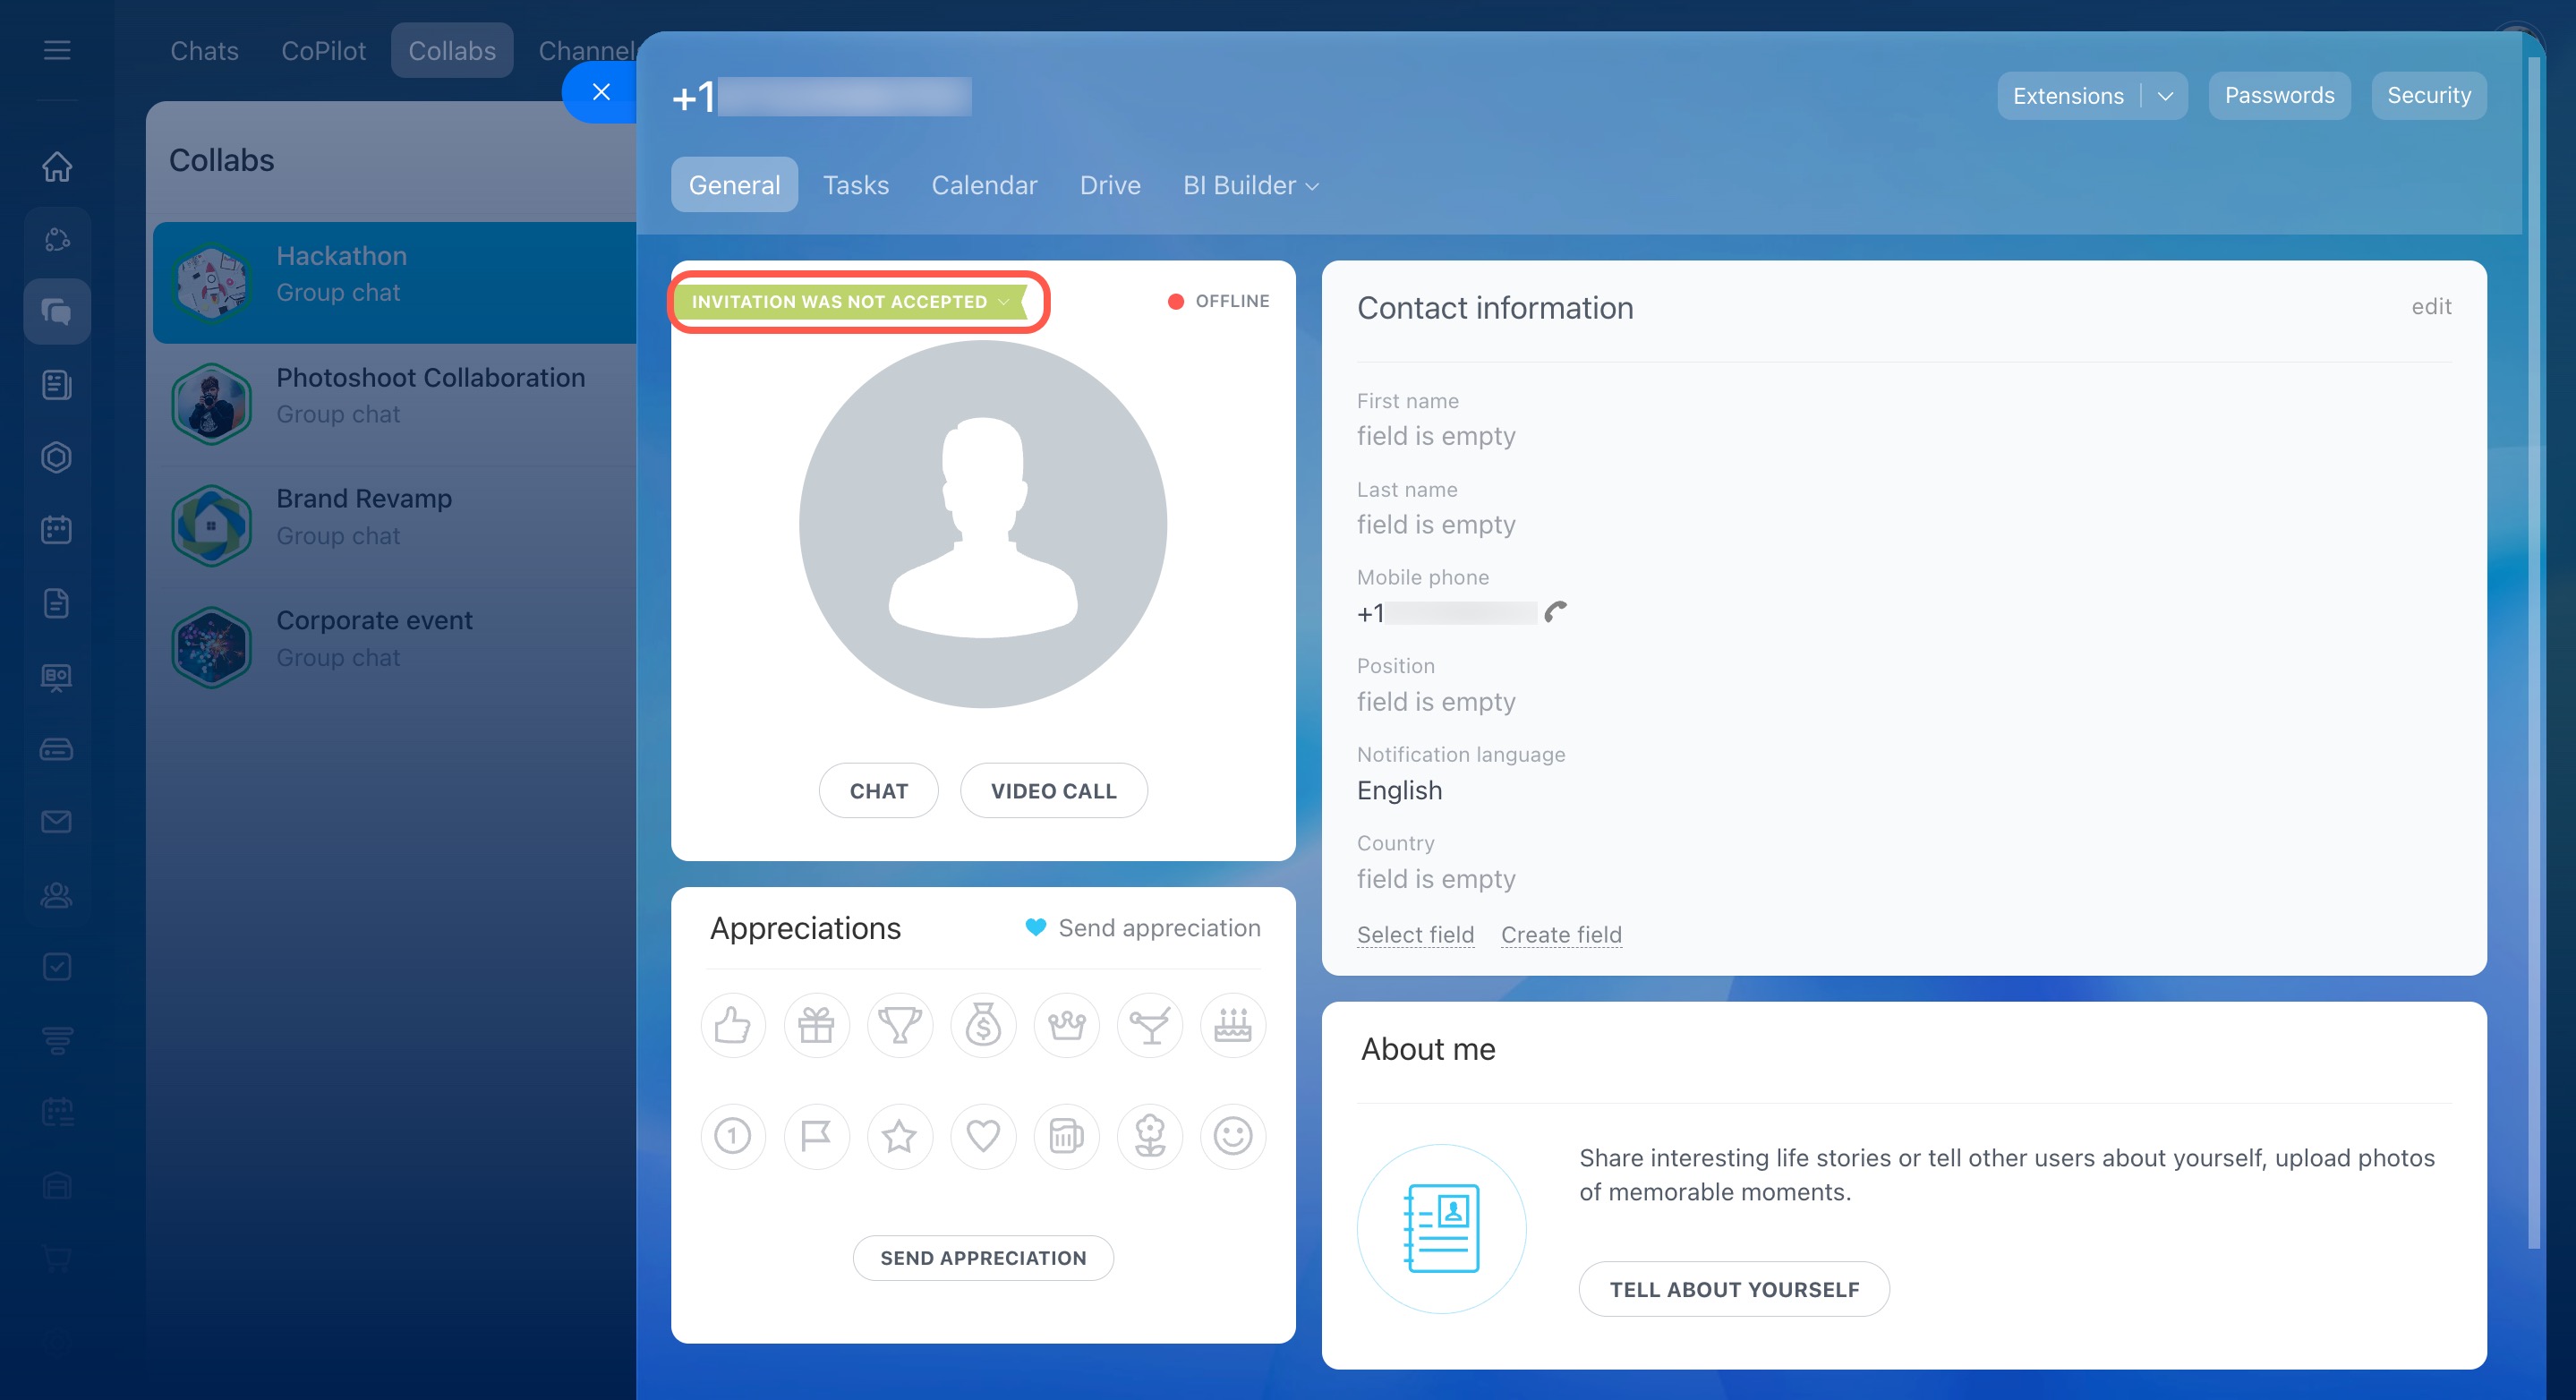Close the profile panel with X button
Screen dimensions: 2576x1400
coord(601,92)
